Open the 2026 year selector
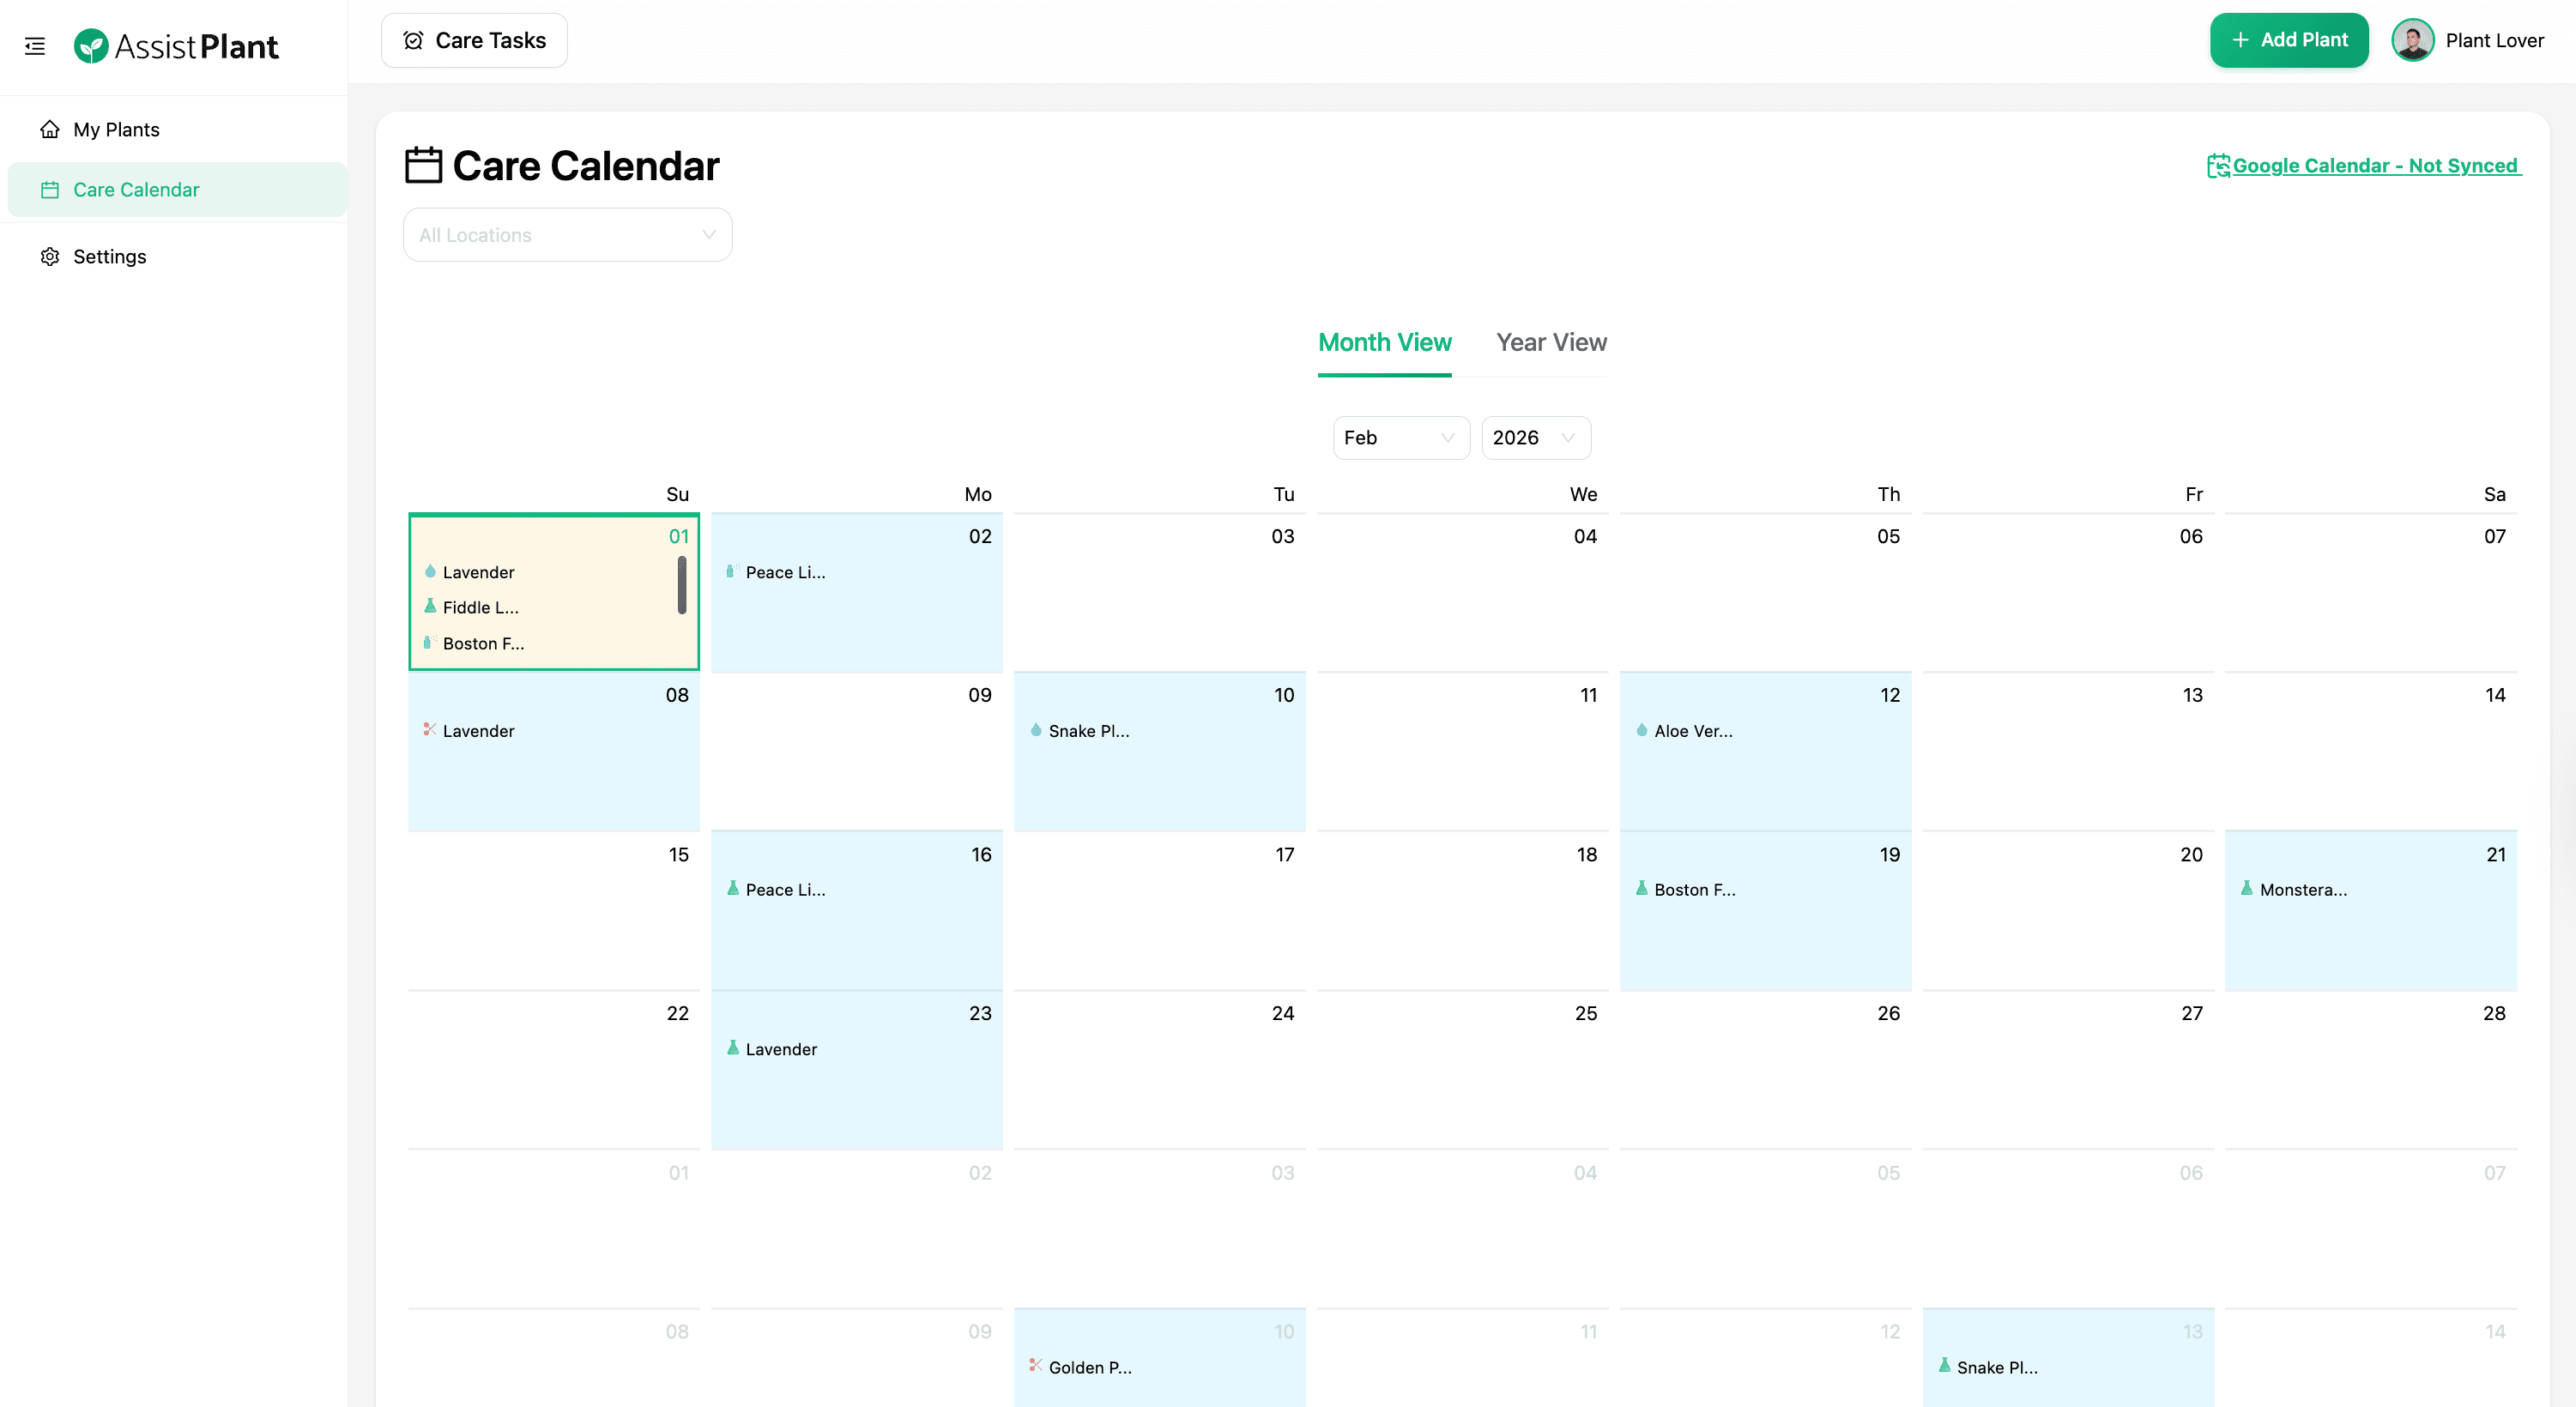Image resolution: width=2576 pixels, height=1407 pixels. click(x=1535, y=437)
